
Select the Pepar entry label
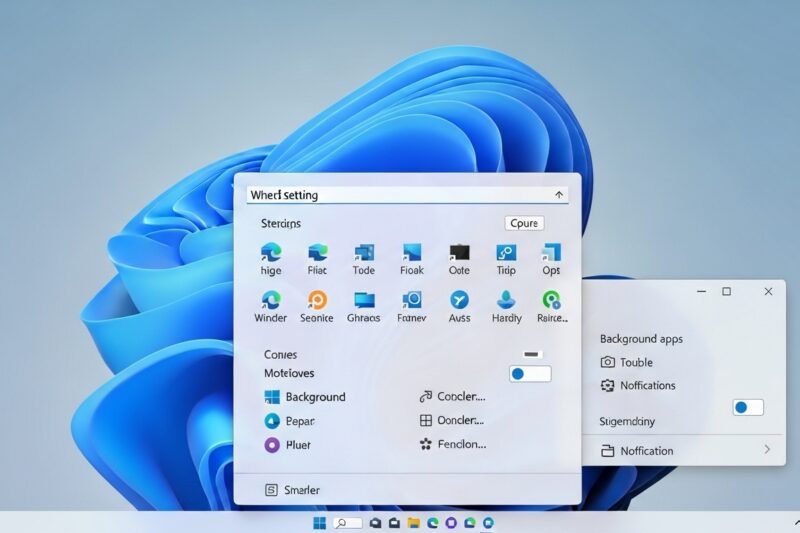[x=300, y=421]
